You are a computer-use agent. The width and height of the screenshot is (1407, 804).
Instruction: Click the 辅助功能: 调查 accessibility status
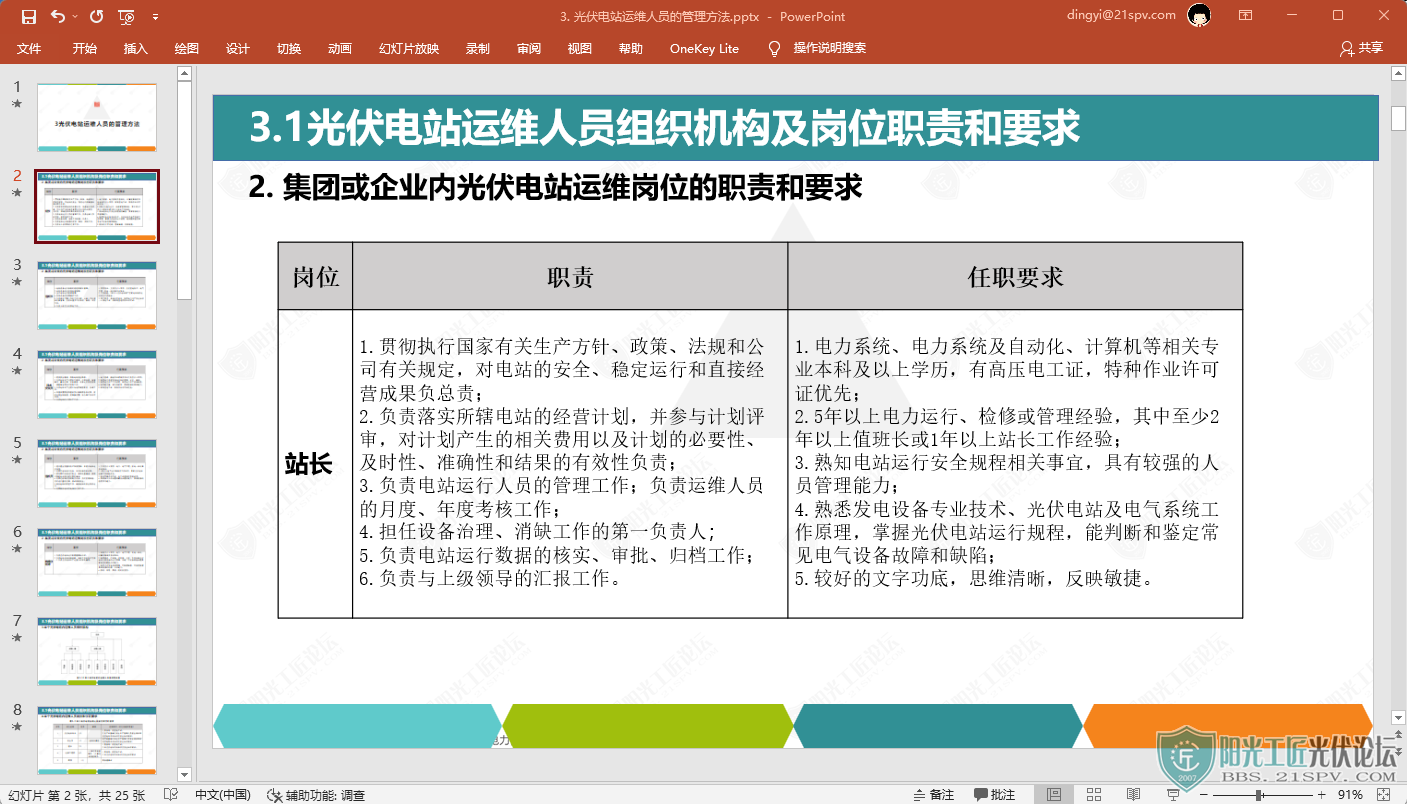click(x=317, y=795)
